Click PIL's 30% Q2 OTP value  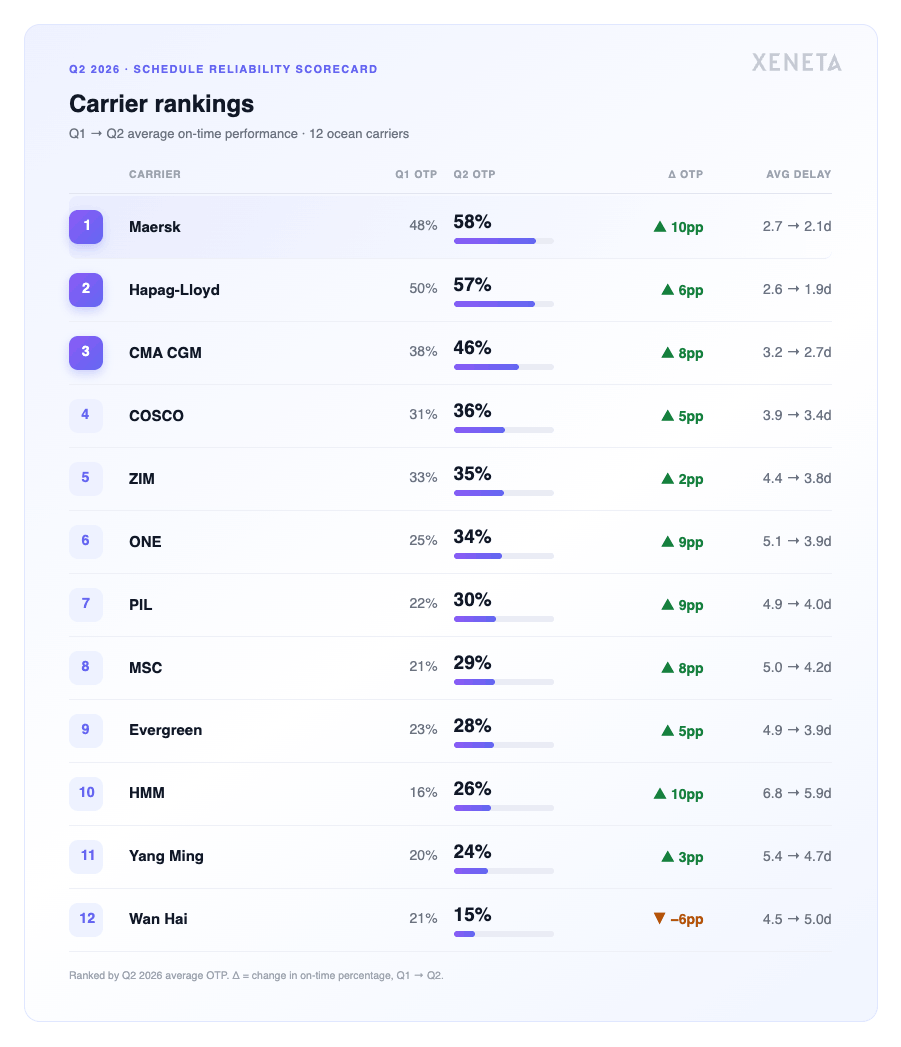pyautogui.click(x=472, y=600)
